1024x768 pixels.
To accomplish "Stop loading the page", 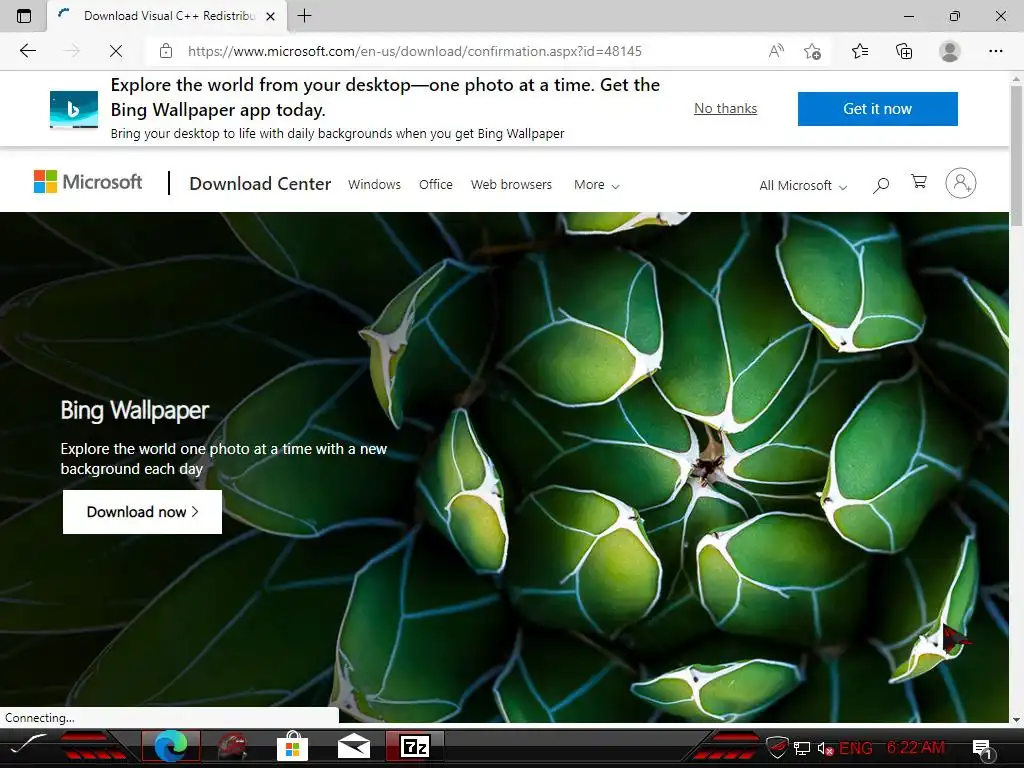I will pyautogui.click(x=116, y=51).
